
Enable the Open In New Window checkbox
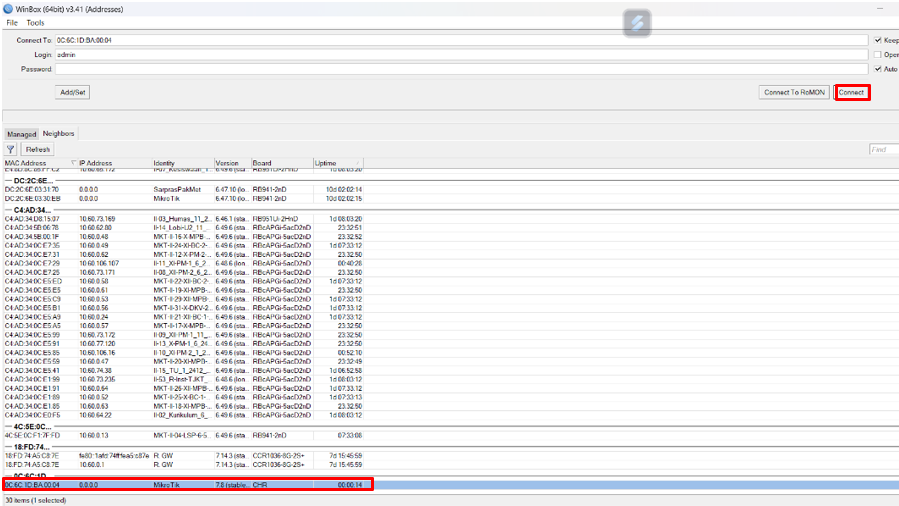tap(877, 54)
